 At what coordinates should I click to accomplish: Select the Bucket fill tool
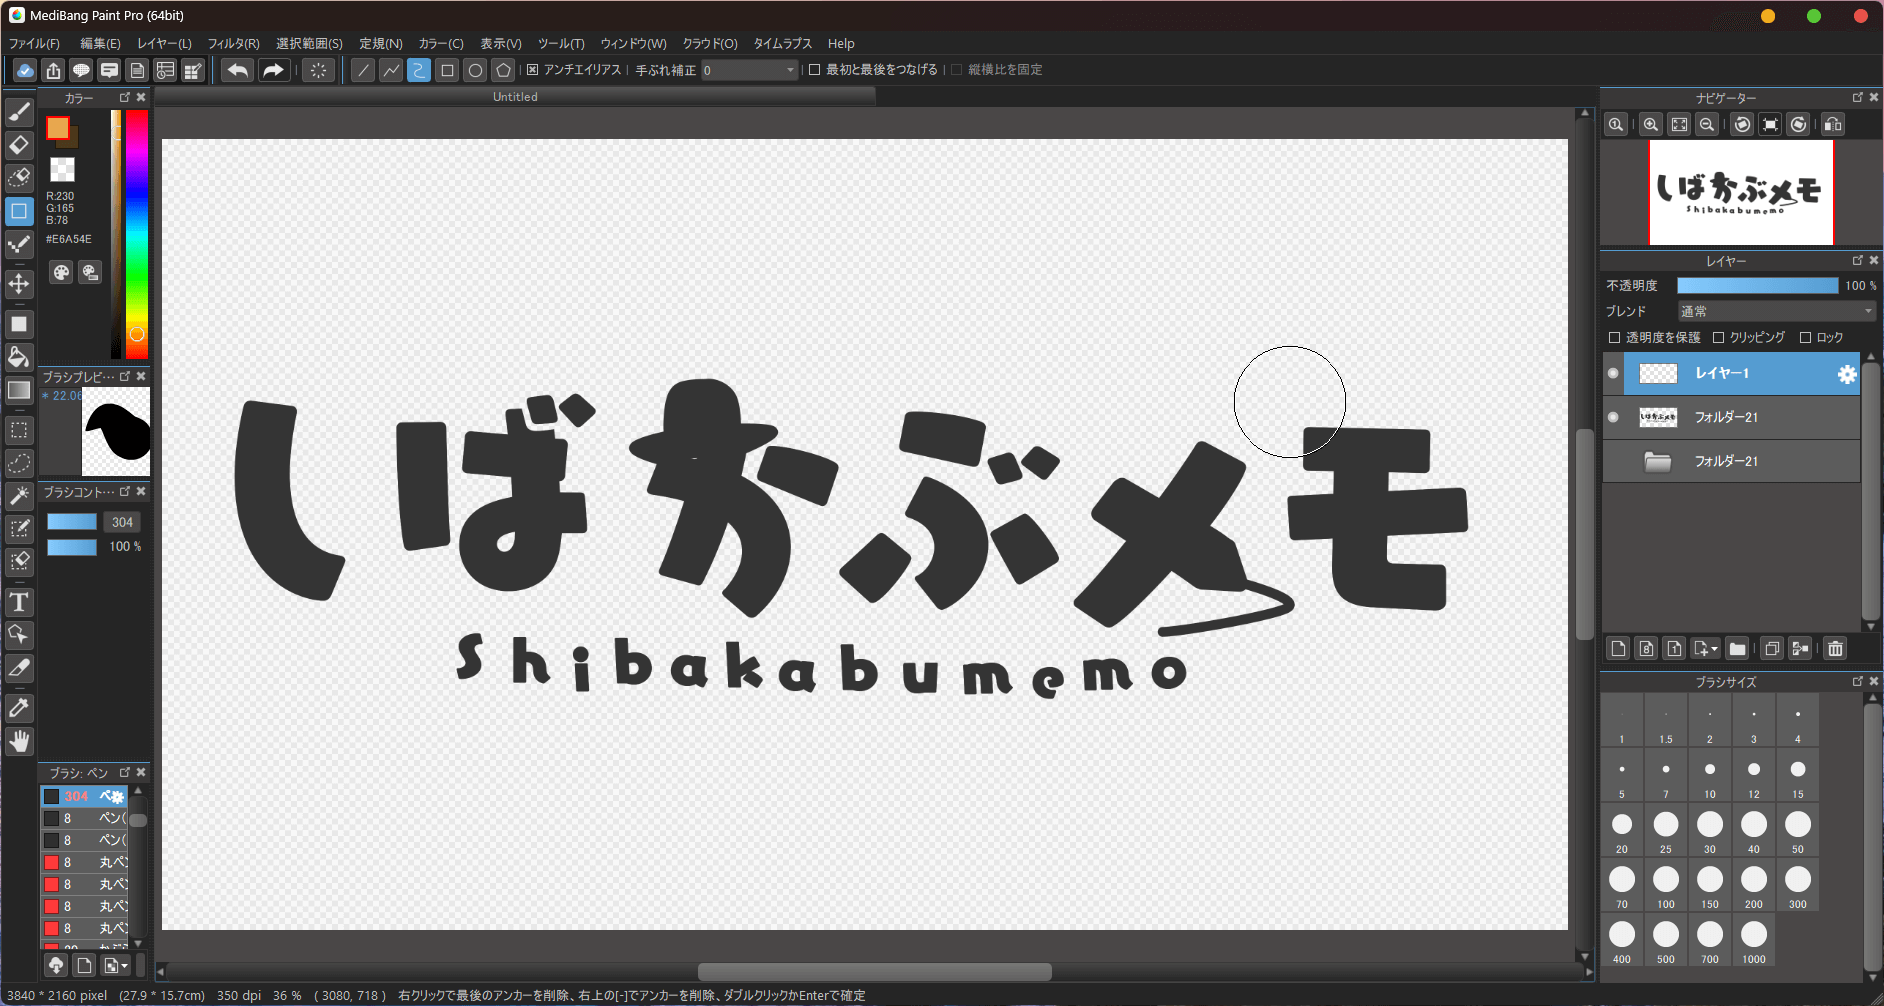tap(19, 357)
